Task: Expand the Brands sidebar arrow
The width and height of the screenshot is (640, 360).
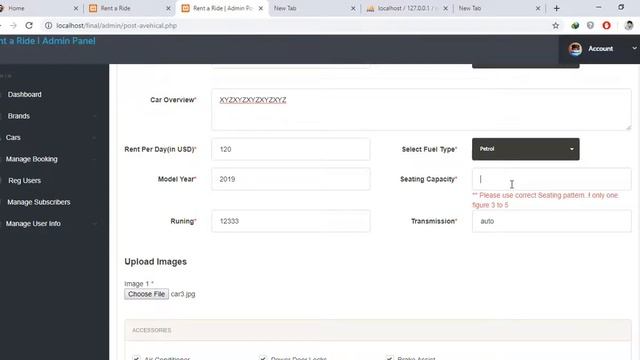Action: coord(94,116)
